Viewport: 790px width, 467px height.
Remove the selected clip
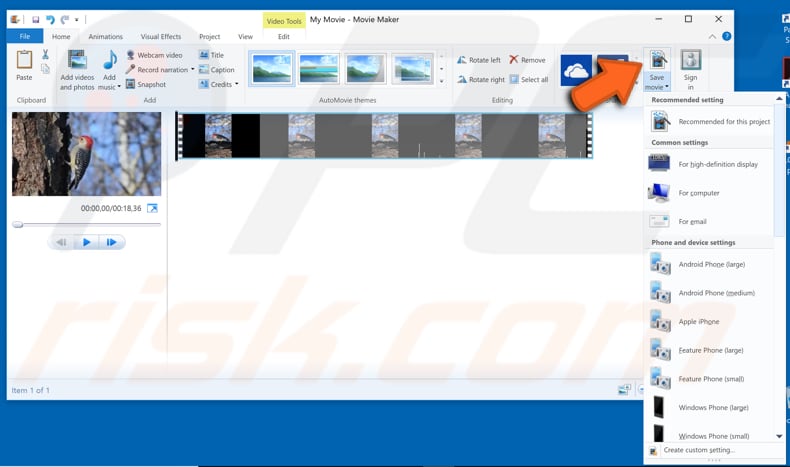pos(527,60)
